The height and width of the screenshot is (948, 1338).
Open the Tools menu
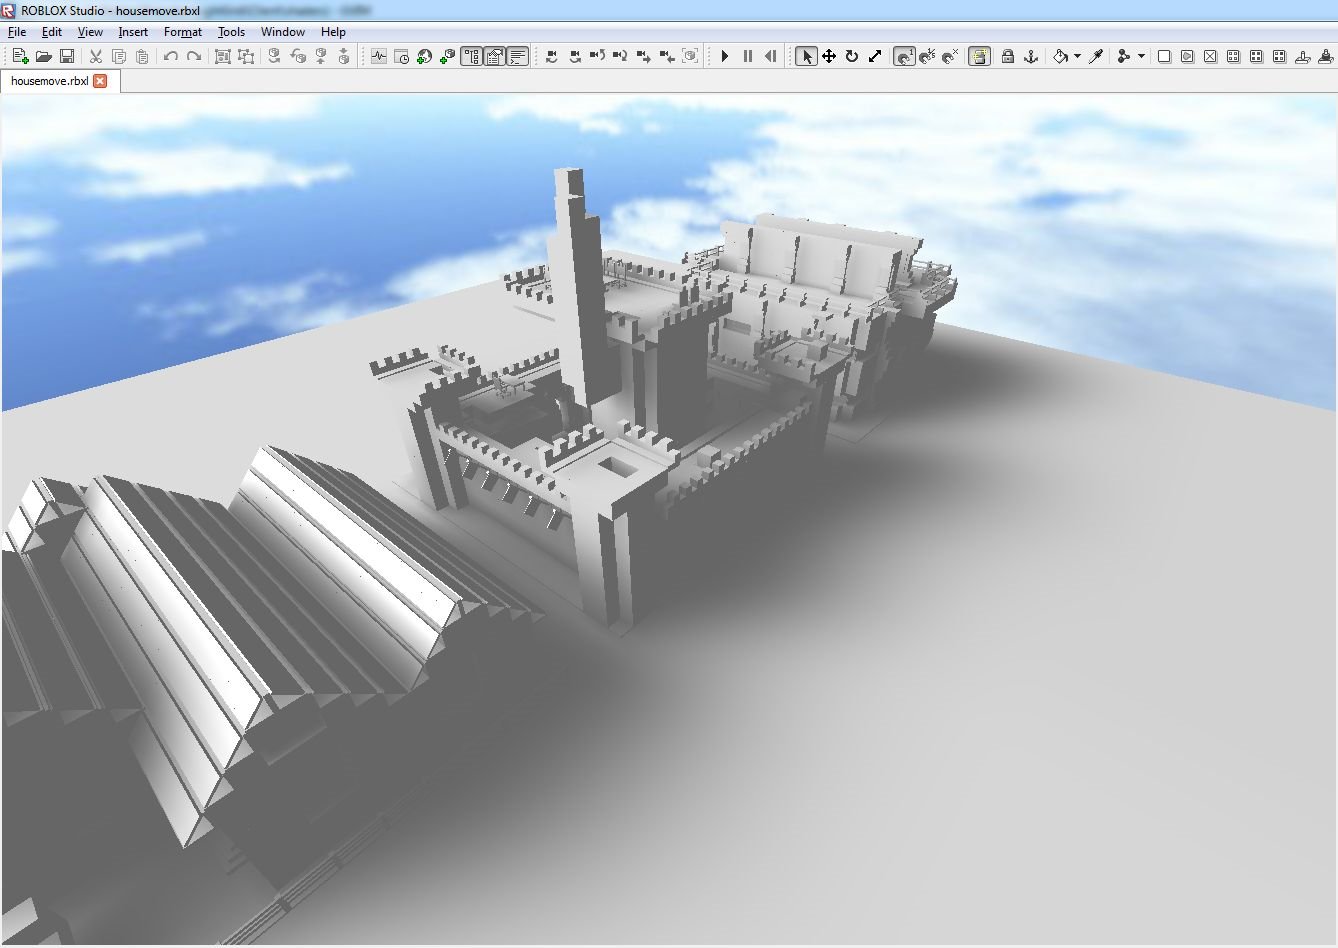click(x=231, y=32)
